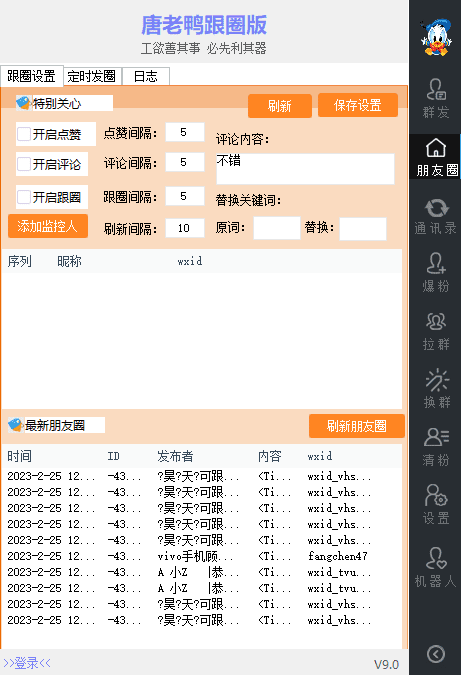Image resolution: width=461 pixels, height=675 pixels.
Task: Focus the 替换 input field
Action: [x=363, y=229]
